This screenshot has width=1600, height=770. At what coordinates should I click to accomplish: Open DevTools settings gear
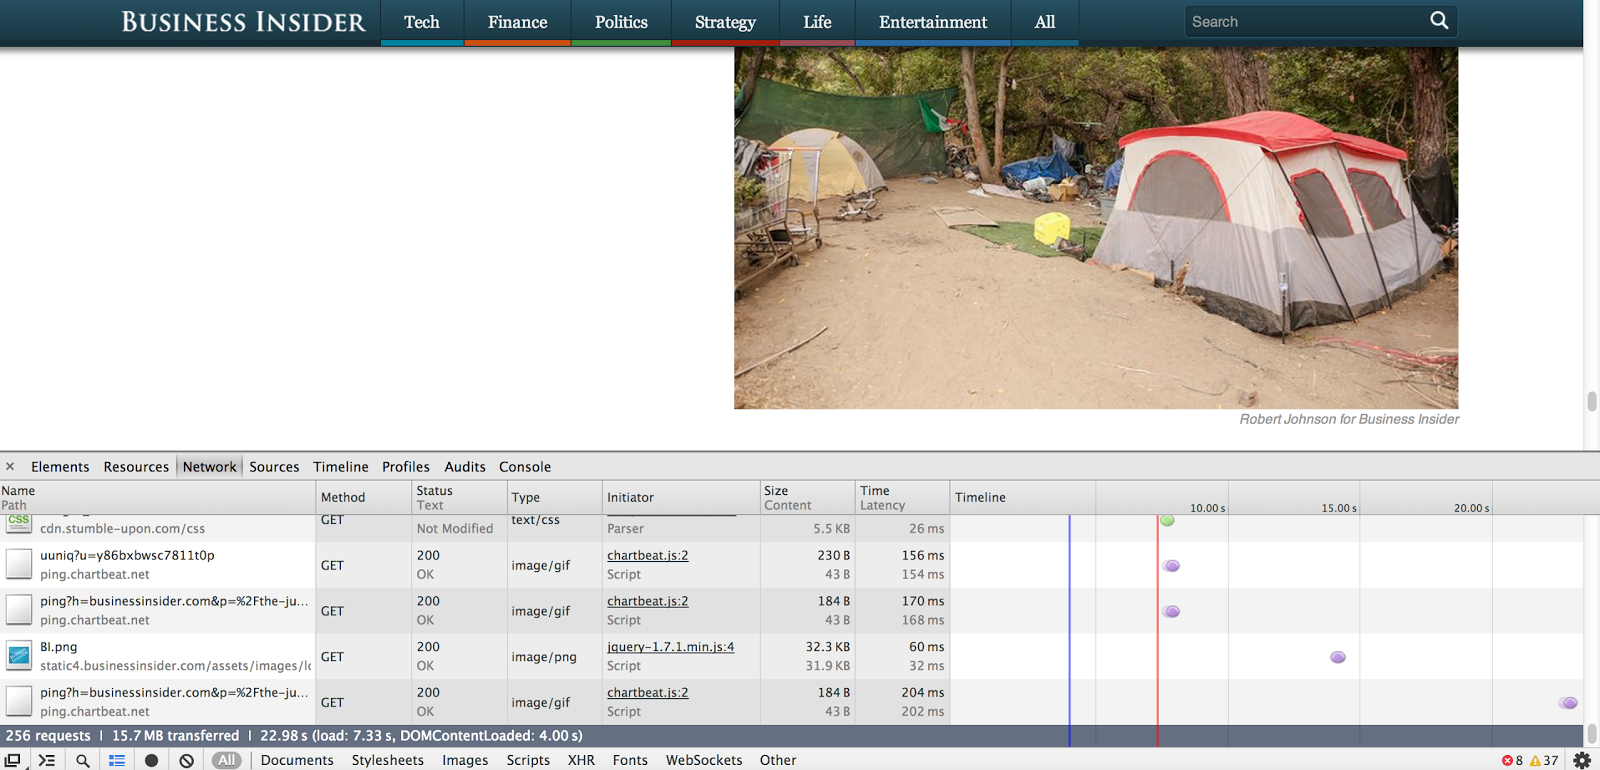[x=1582, y=760]
